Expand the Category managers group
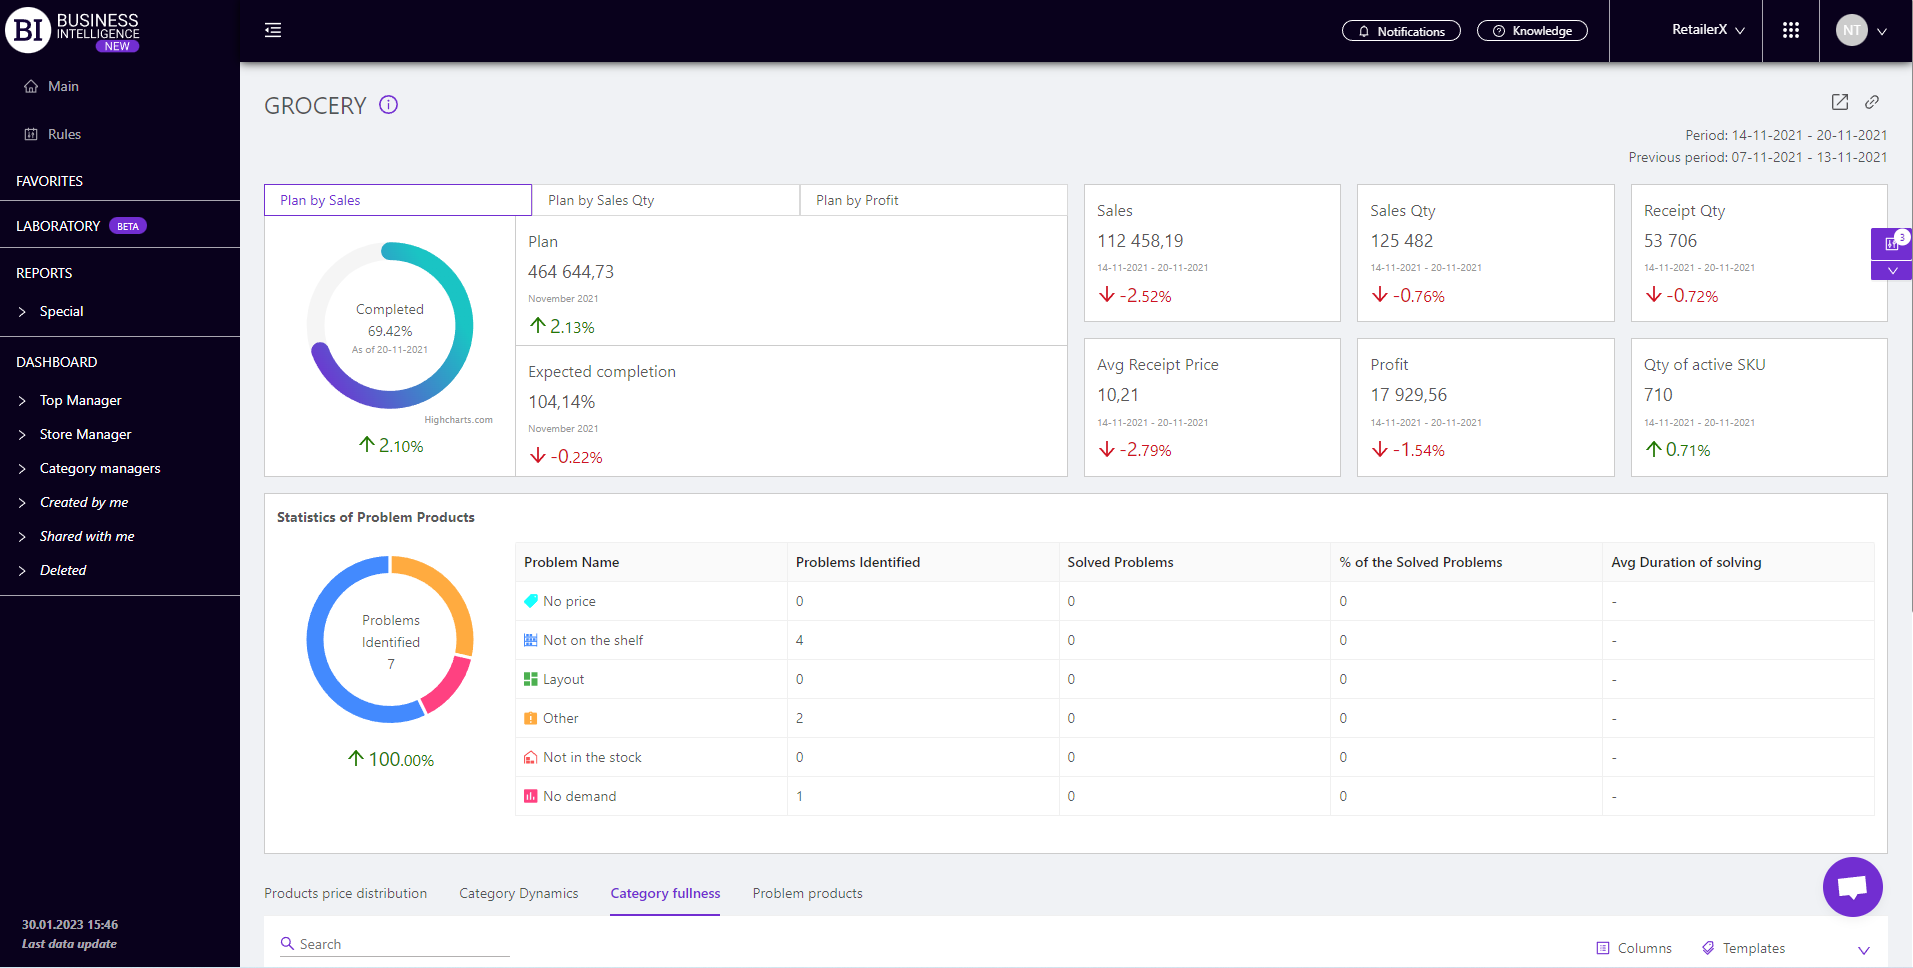 click(99, 468)
